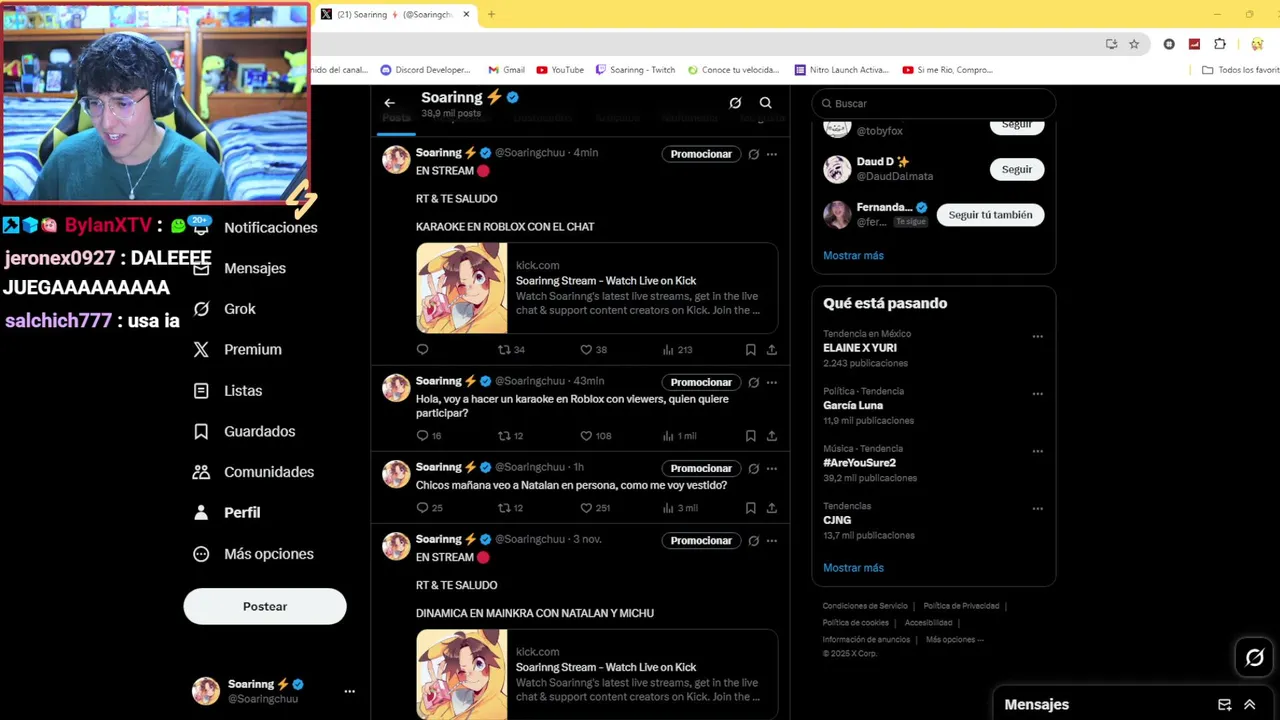Open ELAINE X YURI trending topic
Screen dimensions: 1280x720
click(x=859, y=348)
